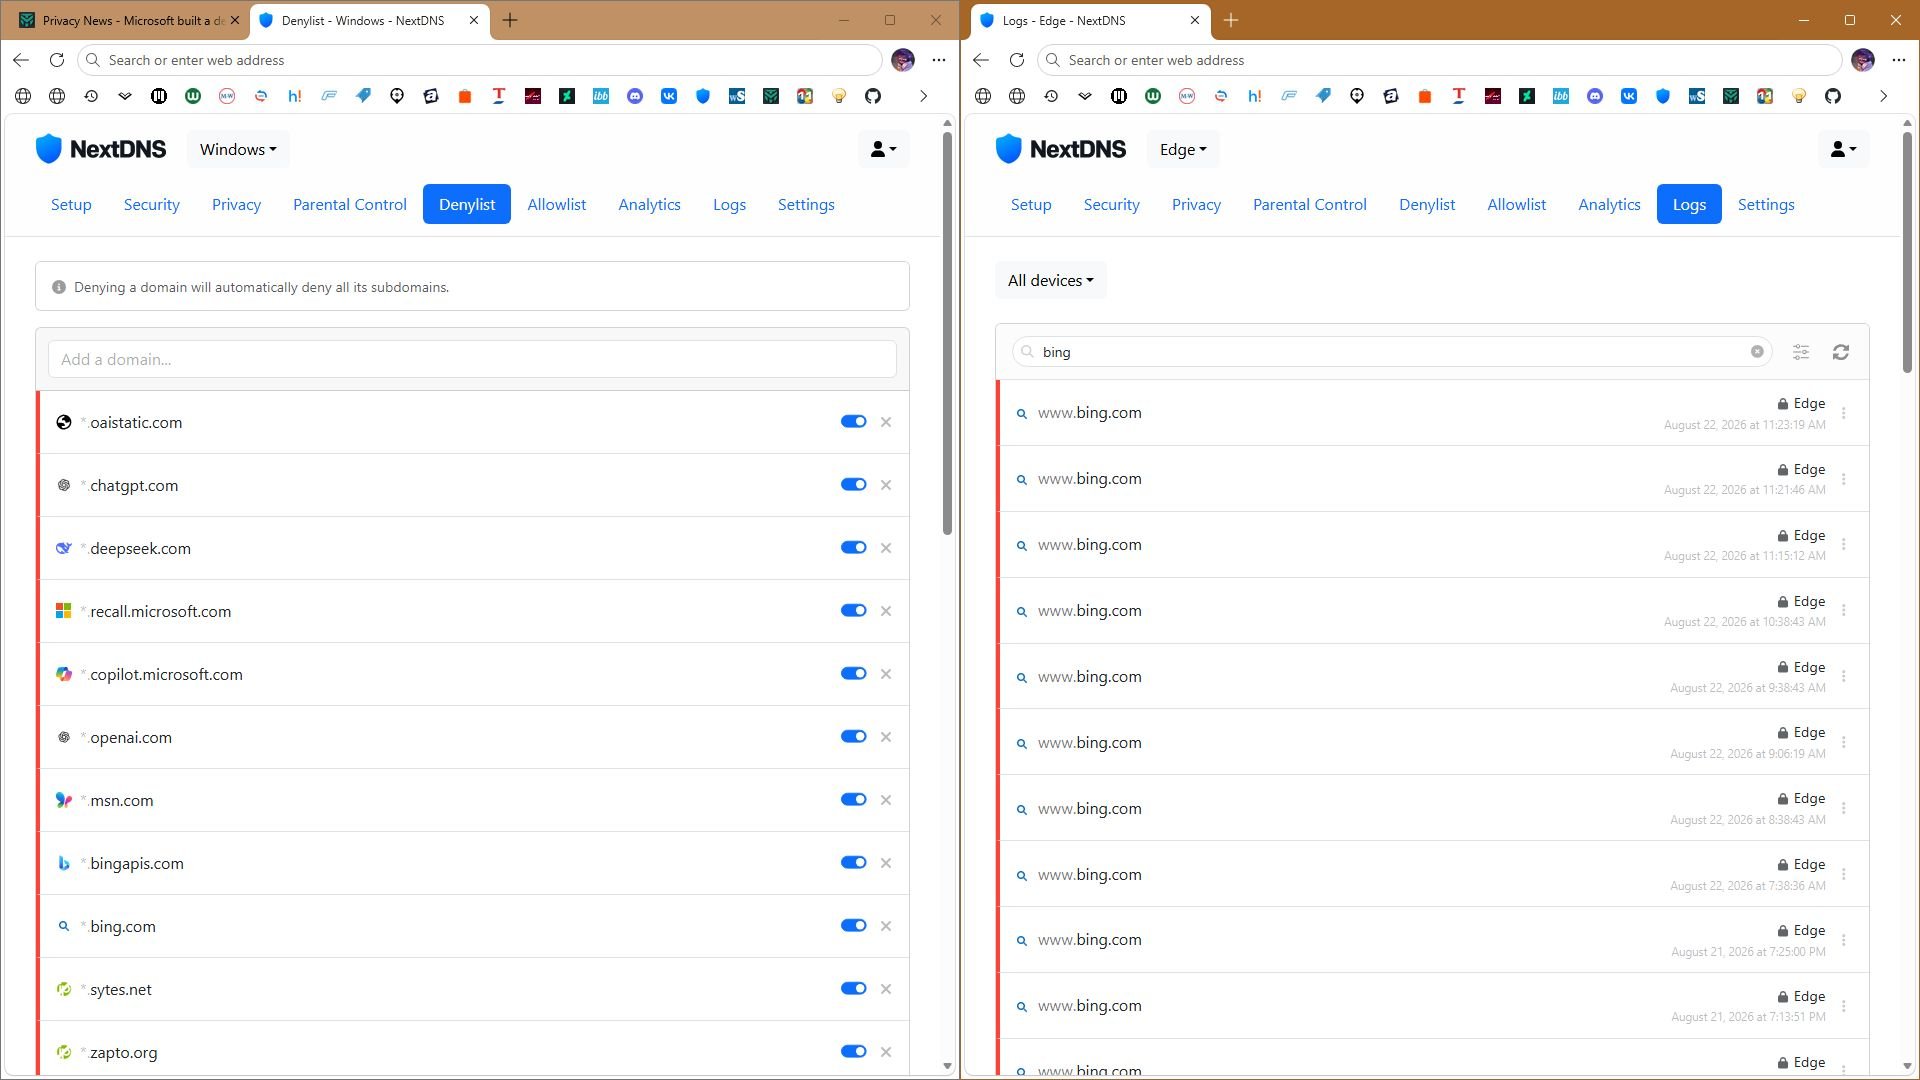Toggle the oaistatic.com deny rule

tap(854, 422)
